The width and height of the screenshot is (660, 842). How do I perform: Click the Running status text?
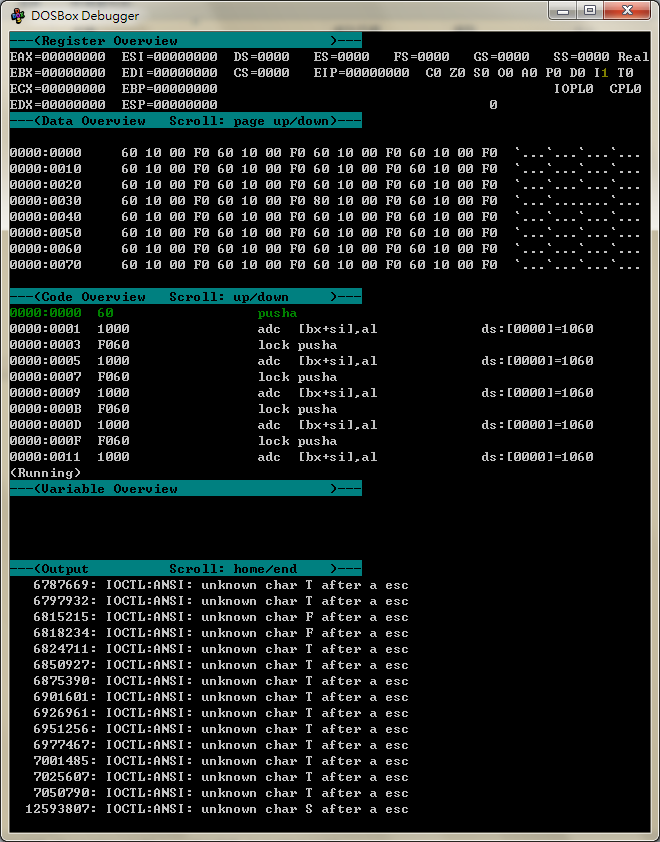pyautogui.click(x=45, y=473)
